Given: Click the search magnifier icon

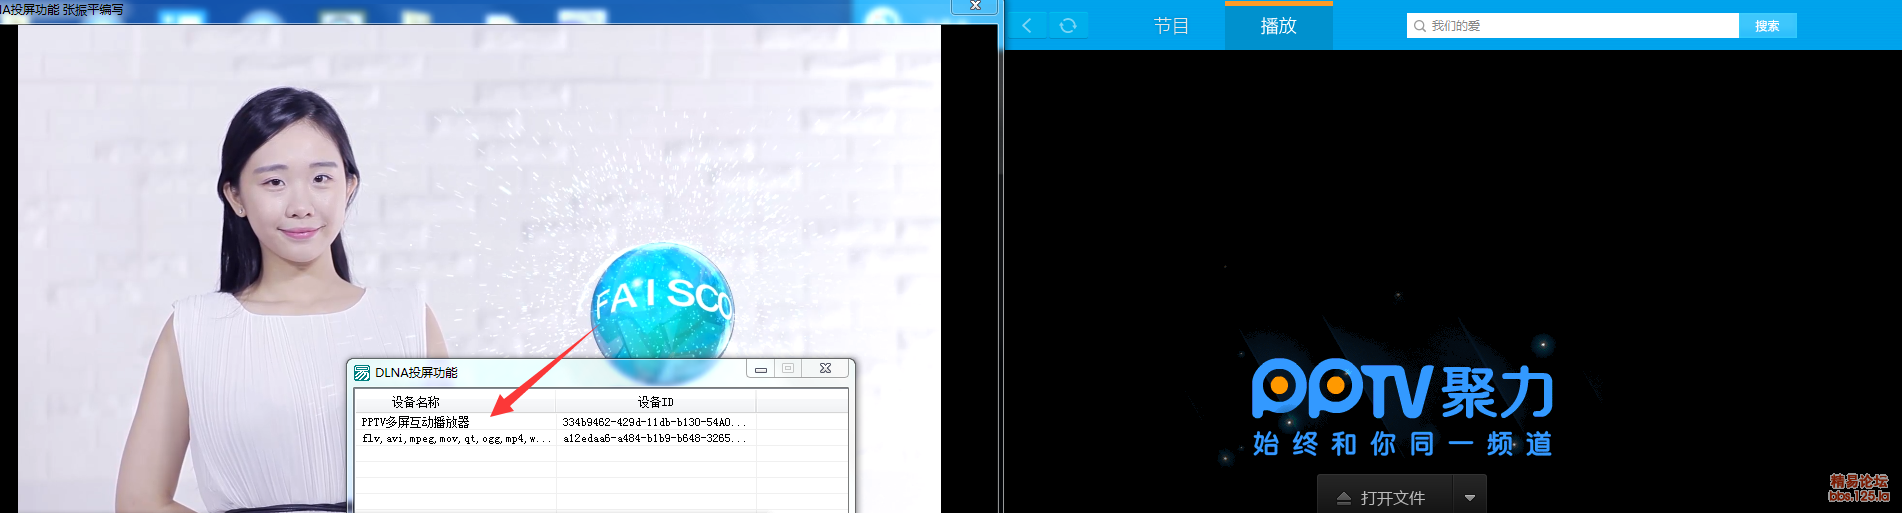Looking at the screenshot, I should coord(1419,26).
